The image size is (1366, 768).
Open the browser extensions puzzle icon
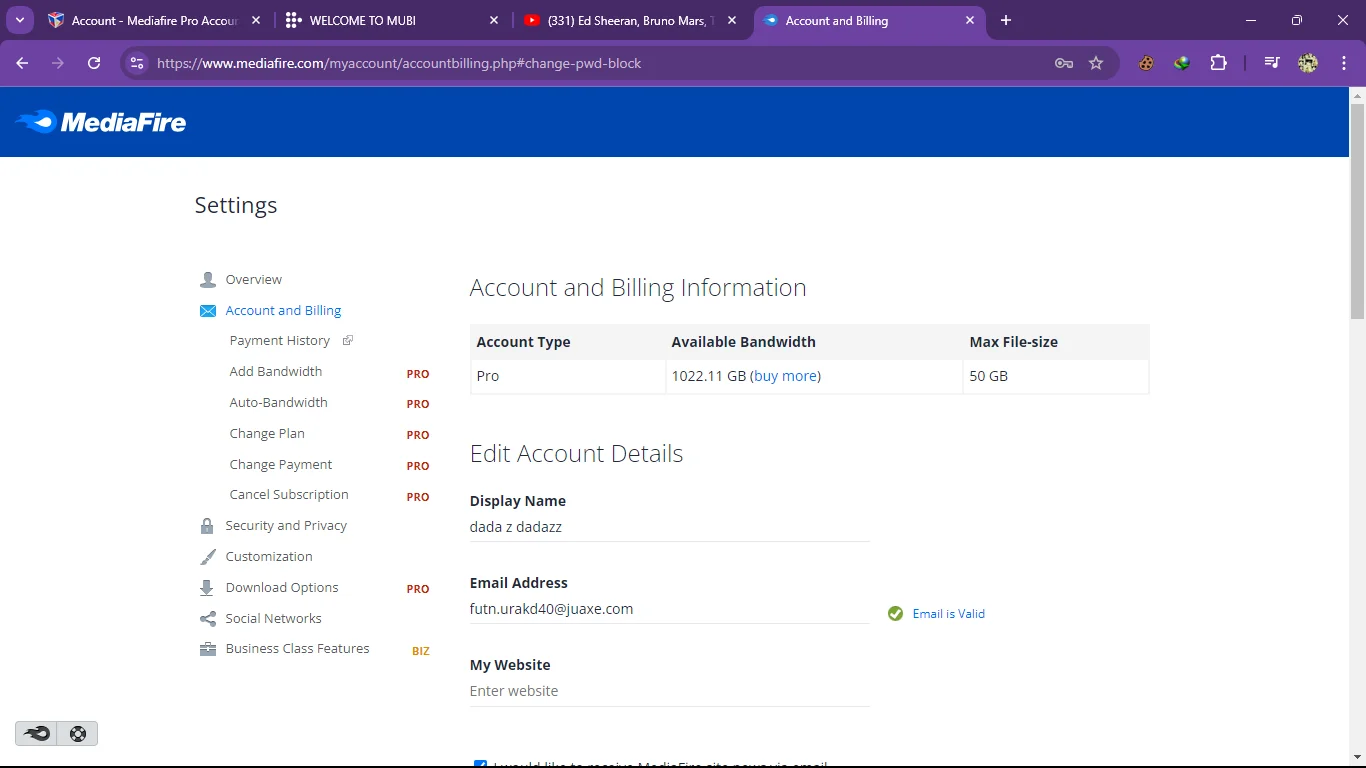(x=1218, y=63)
